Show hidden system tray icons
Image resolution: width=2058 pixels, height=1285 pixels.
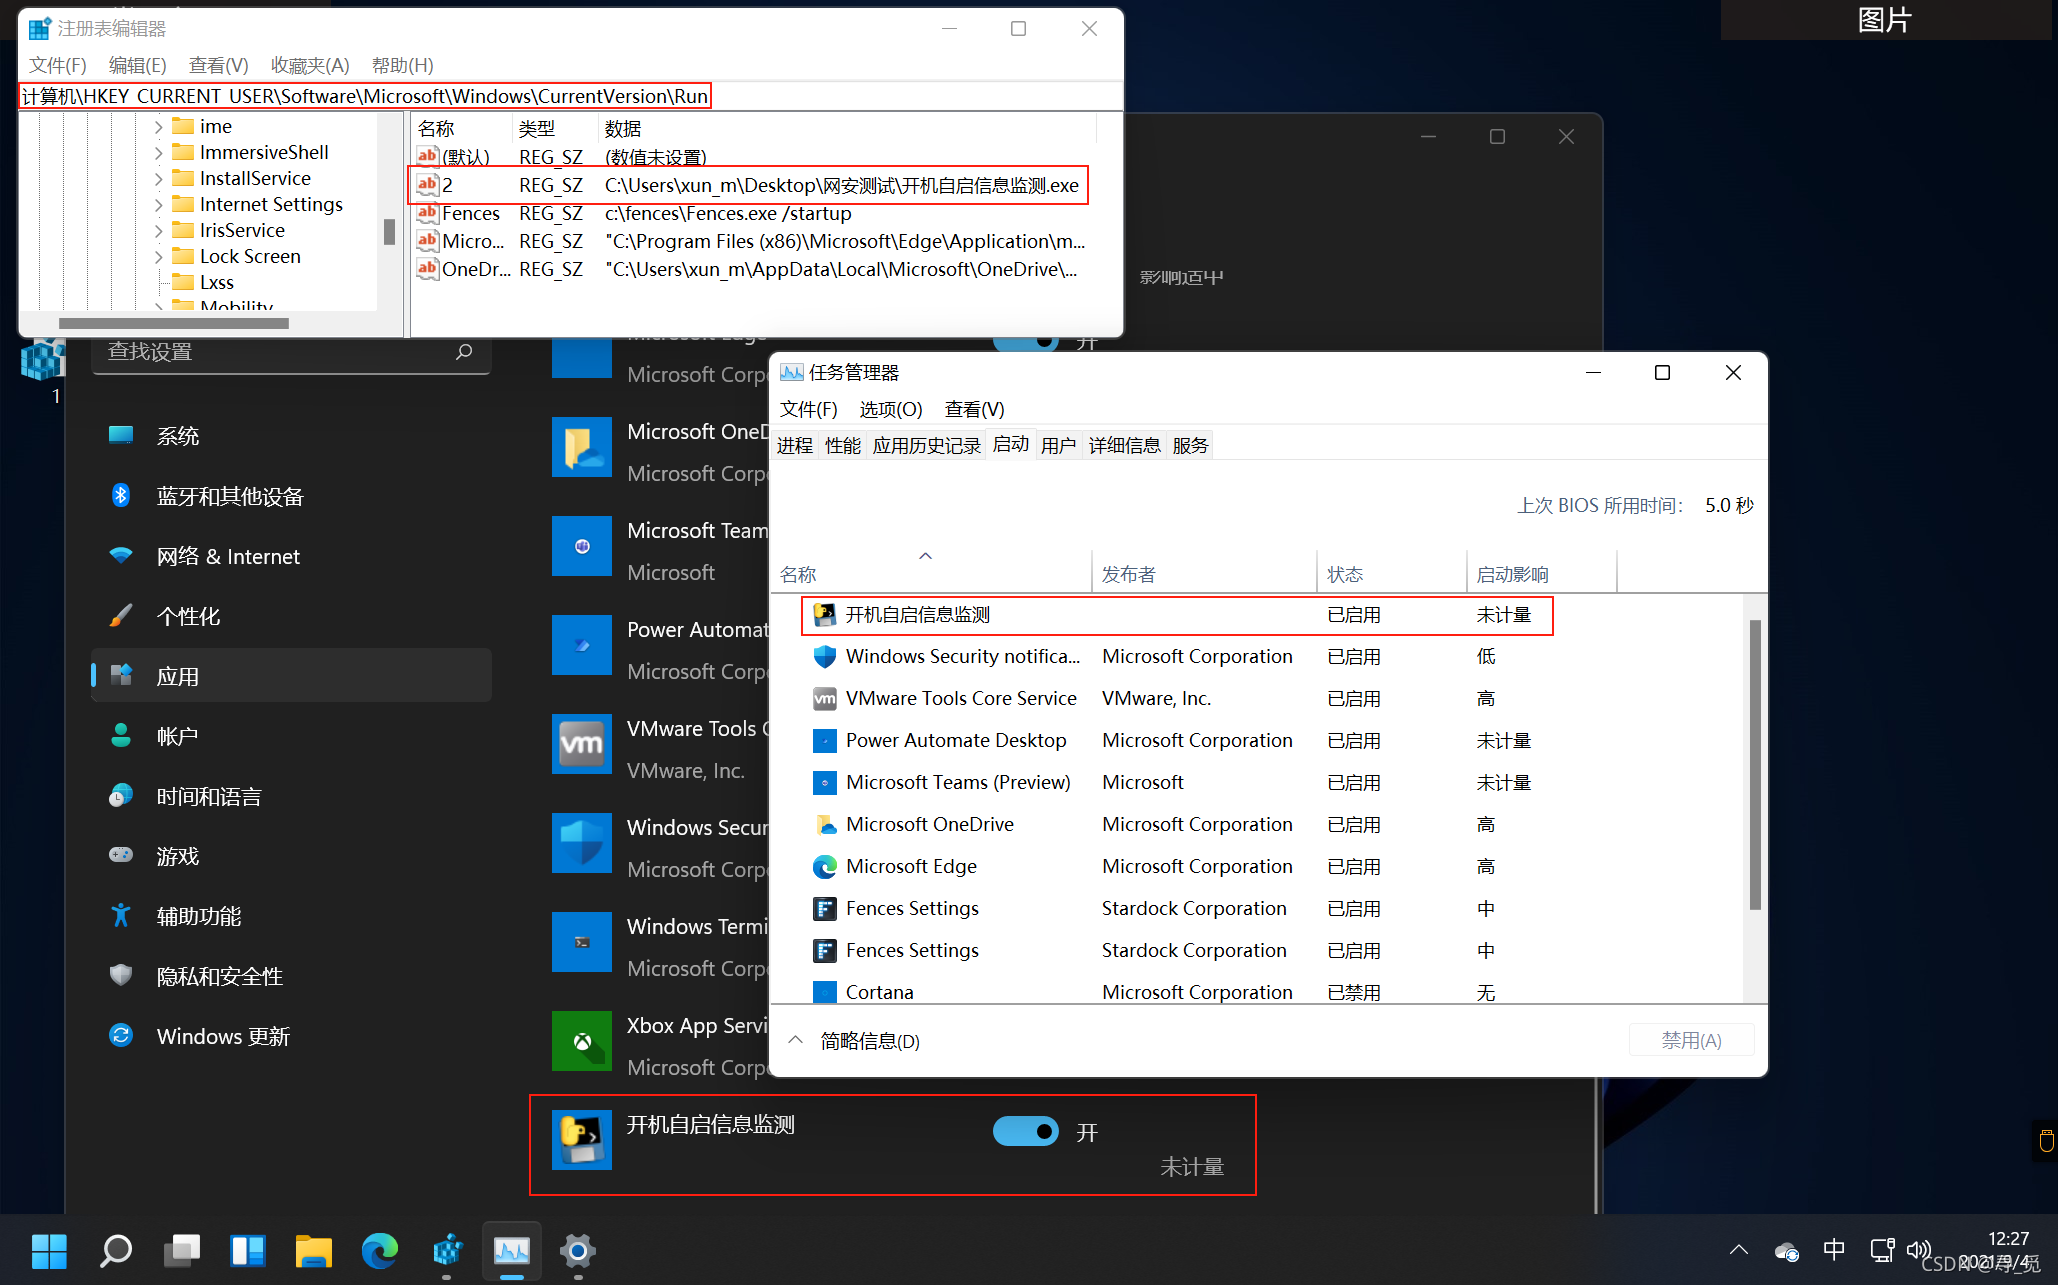(1738, 1250)
